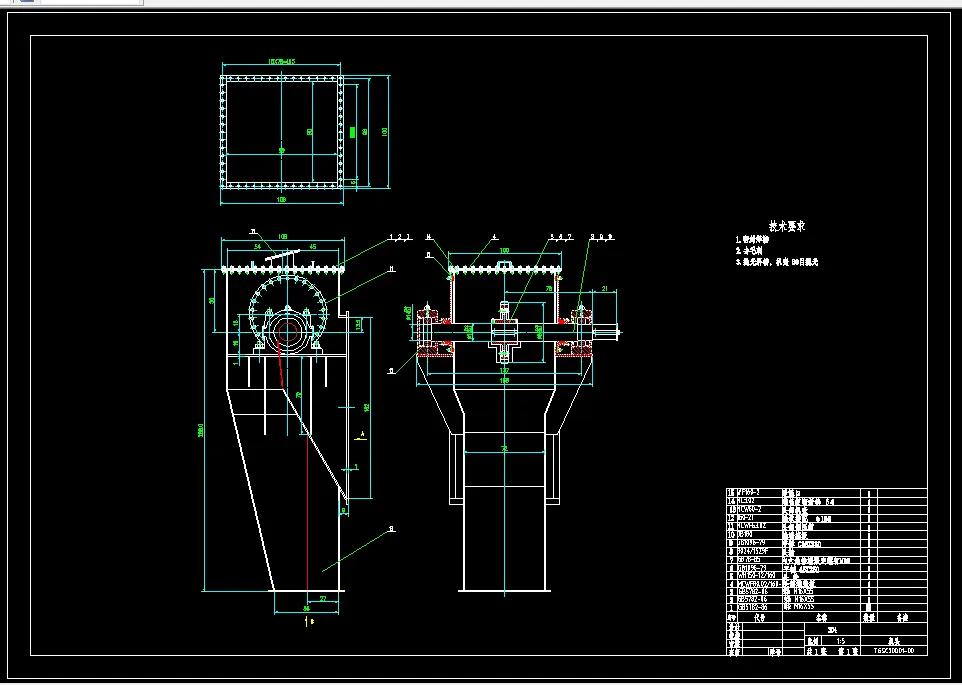Click the balloon label 5 6 7
962x685 pixels.
click(x=561, y=237)
